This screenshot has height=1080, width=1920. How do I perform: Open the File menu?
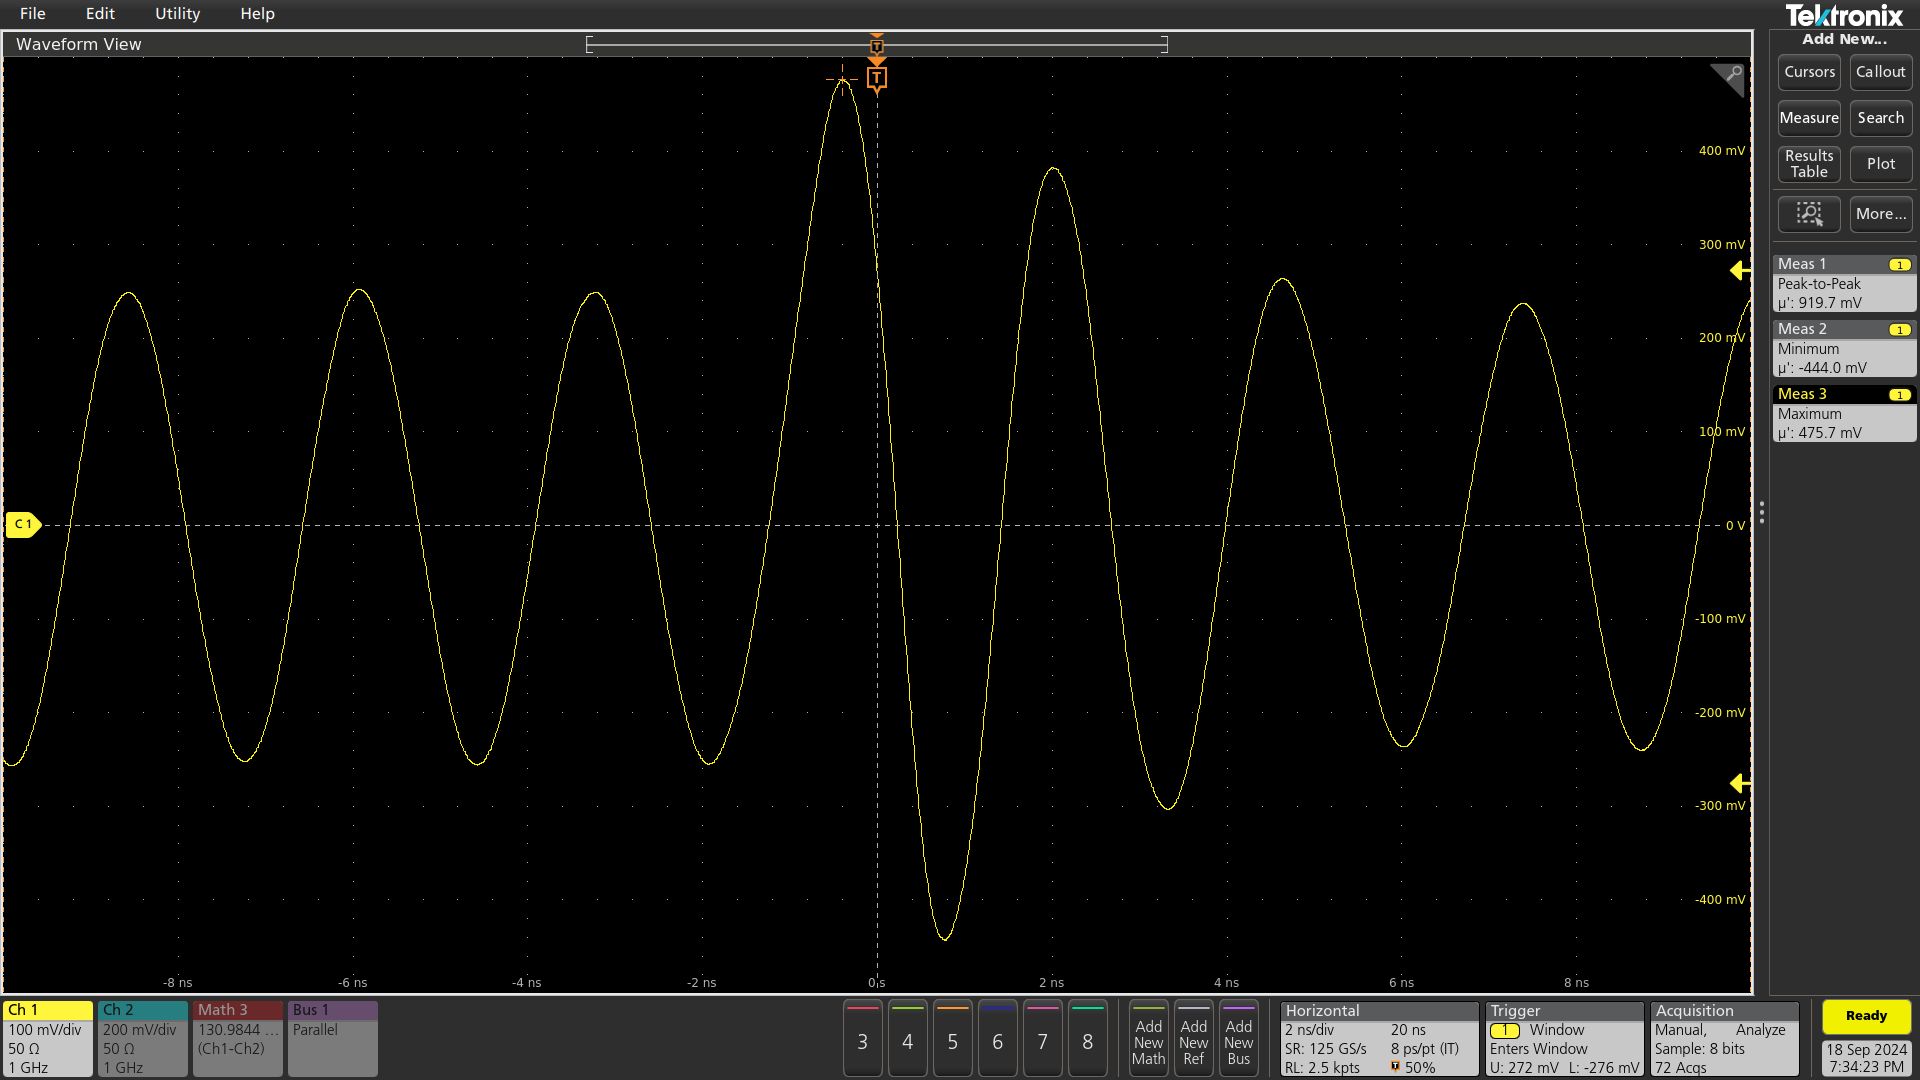(x=32, y=13)
